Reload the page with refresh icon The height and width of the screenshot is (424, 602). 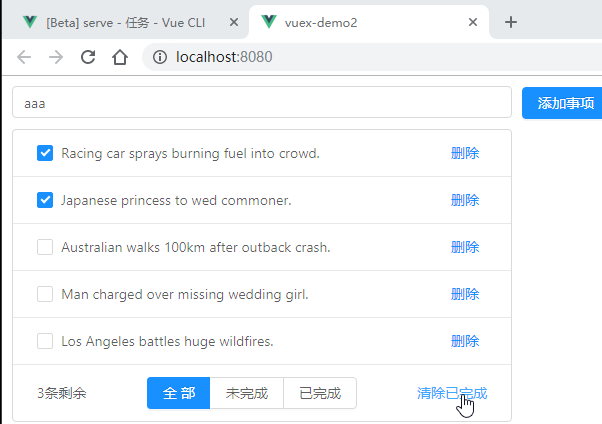tap(88, 57)
